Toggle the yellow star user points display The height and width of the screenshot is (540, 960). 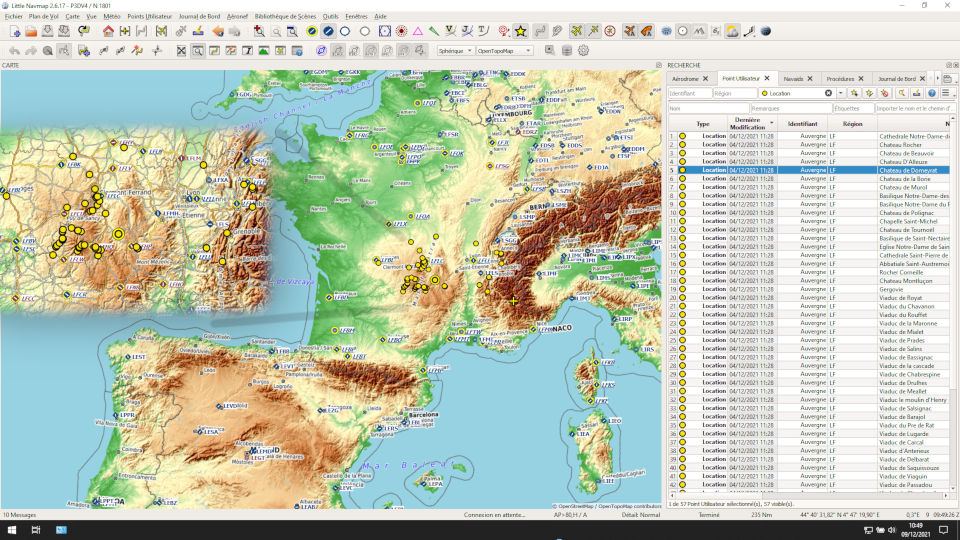pos(520,31)
